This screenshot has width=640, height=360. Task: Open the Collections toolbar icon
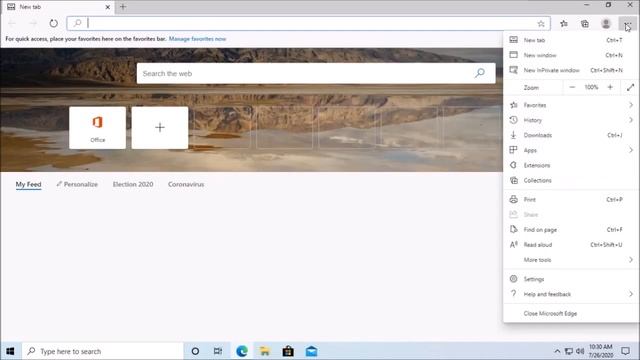(x=585, y=24)
